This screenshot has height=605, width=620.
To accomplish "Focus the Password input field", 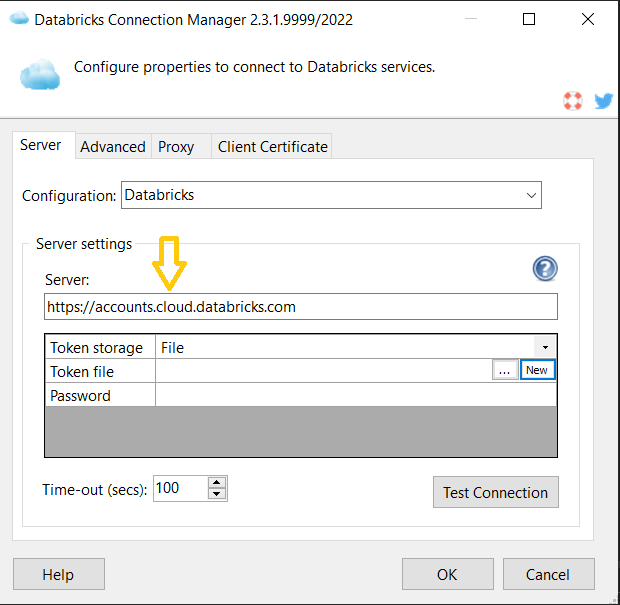I will click(x=355, y=395).
